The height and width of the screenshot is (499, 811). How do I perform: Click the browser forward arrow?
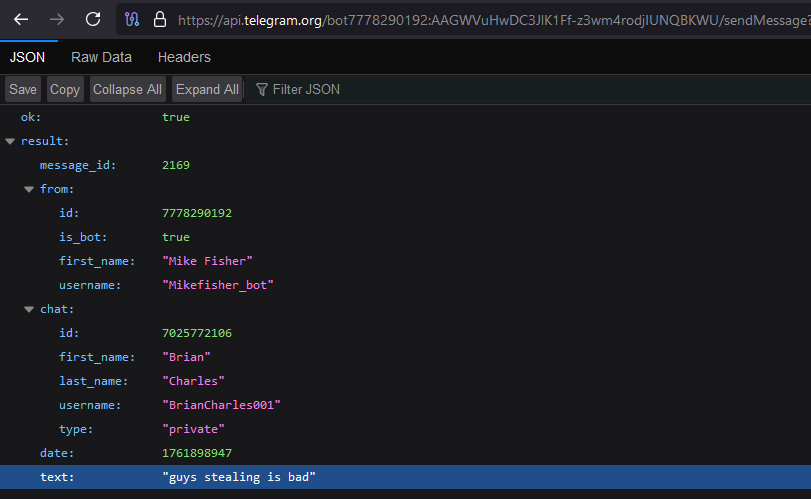(x=57, y=19)
